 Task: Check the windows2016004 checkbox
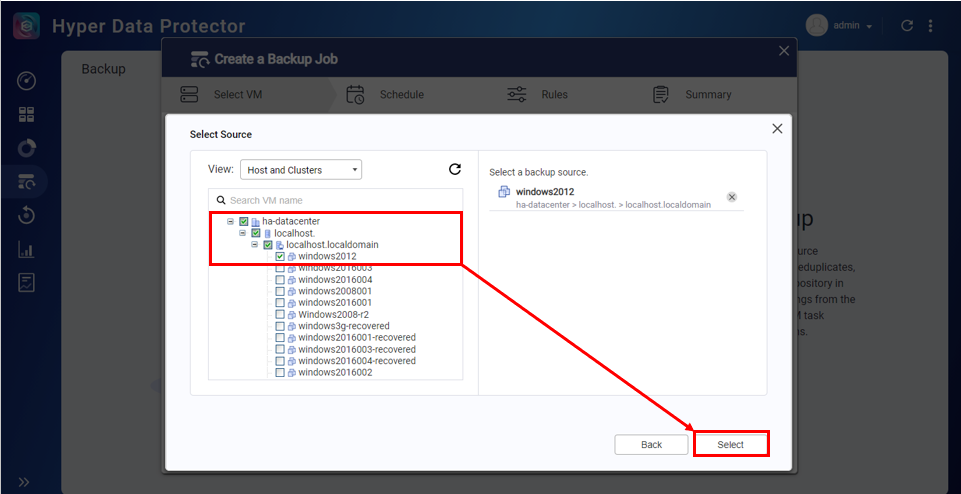point(280,279)
